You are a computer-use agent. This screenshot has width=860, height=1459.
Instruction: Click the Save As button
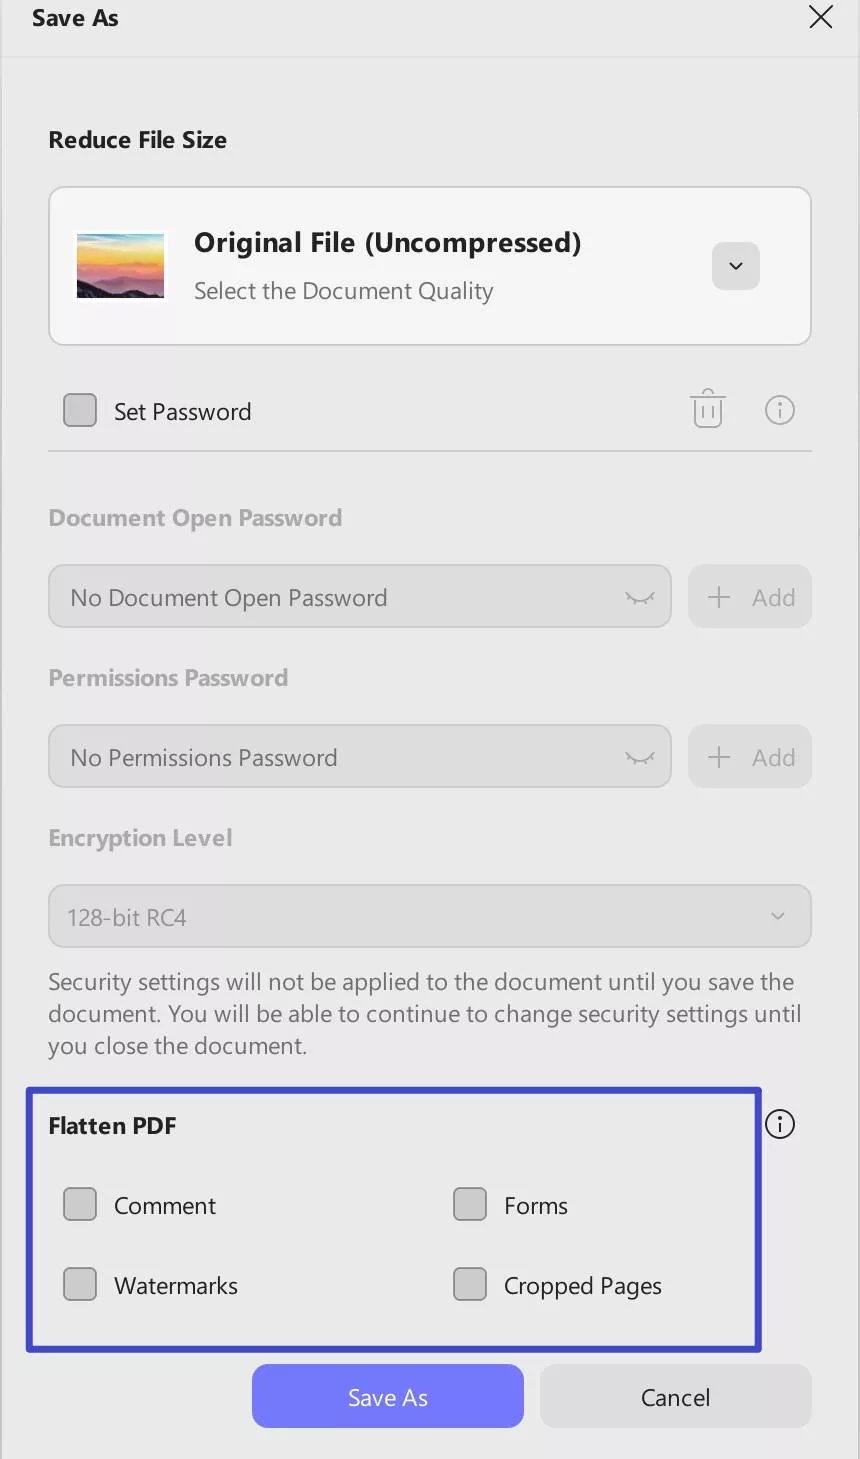pyautogui.click(x=388, y=1396)
